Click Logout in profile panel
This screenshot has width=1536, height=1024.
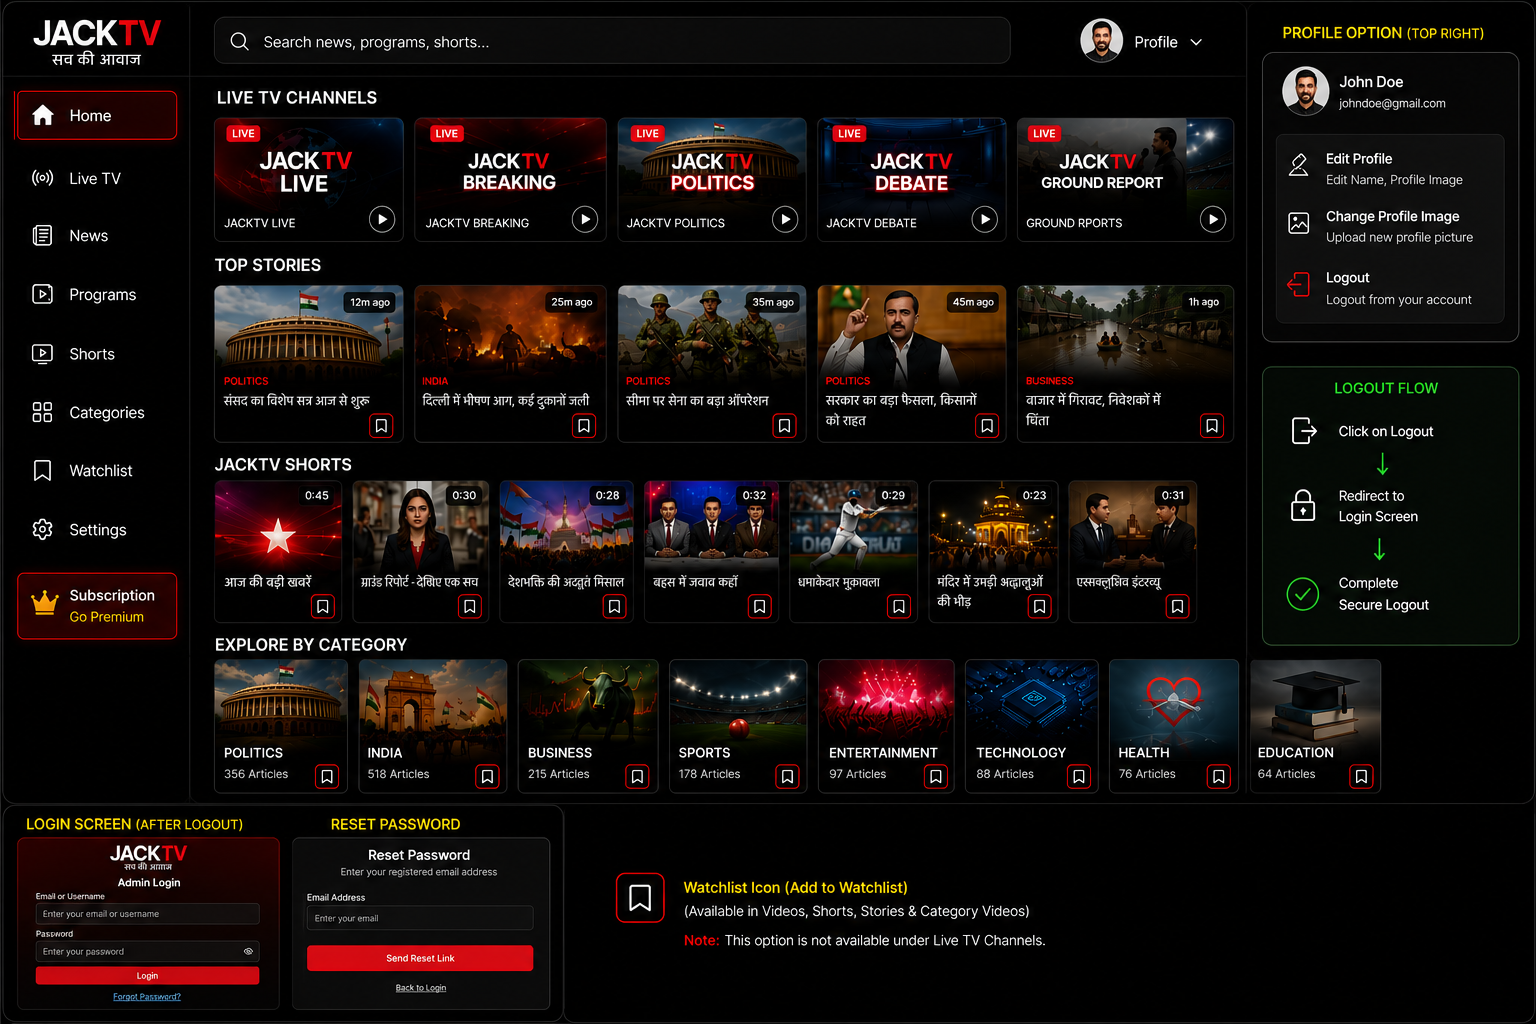1390,288
